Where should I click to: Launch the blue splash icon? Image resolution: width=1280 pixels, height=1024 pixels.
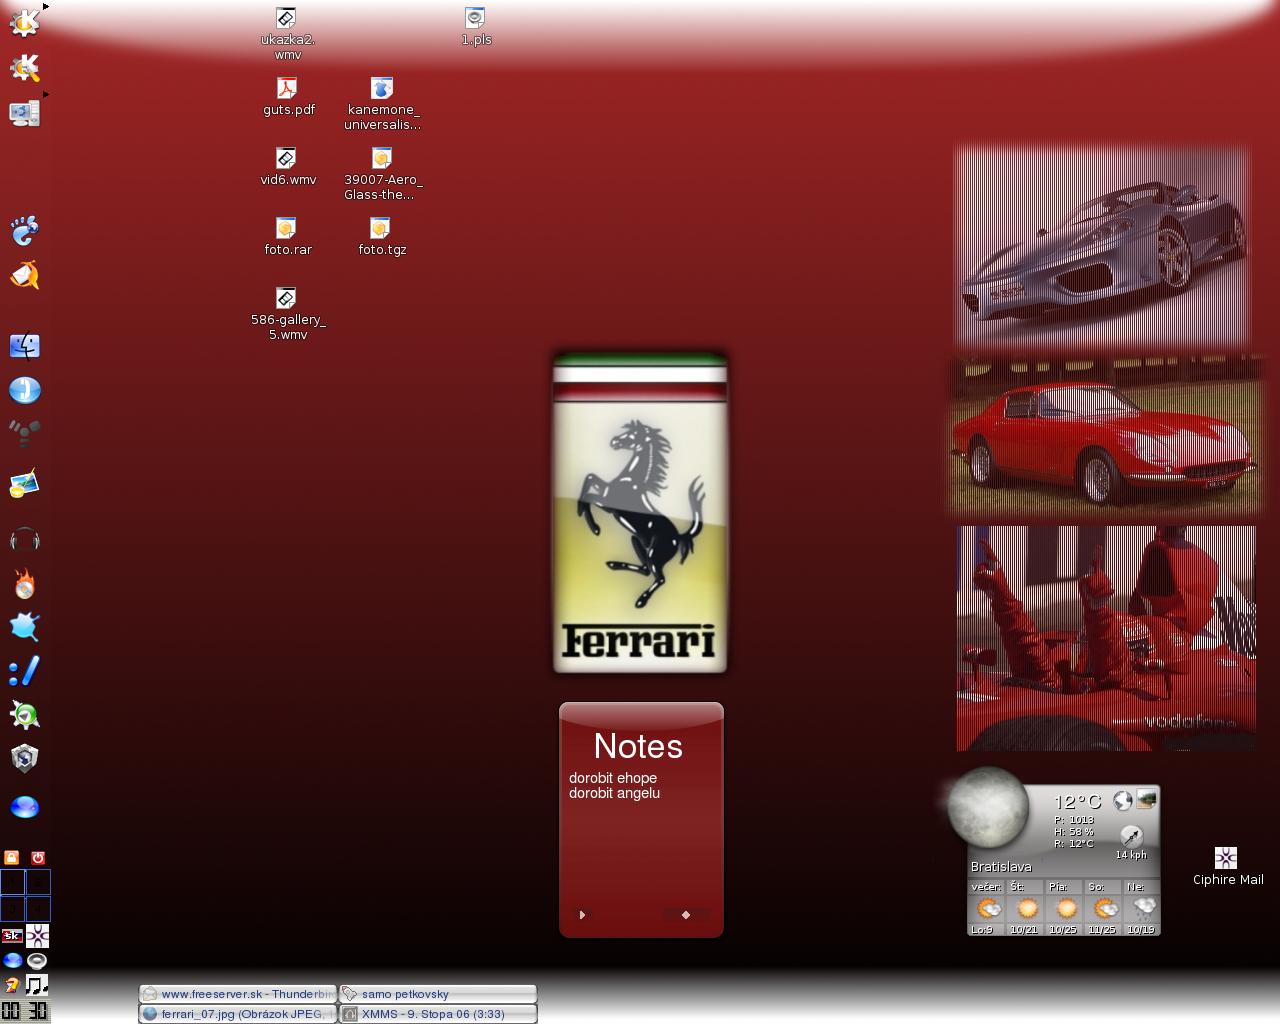[x=24, y=627]
